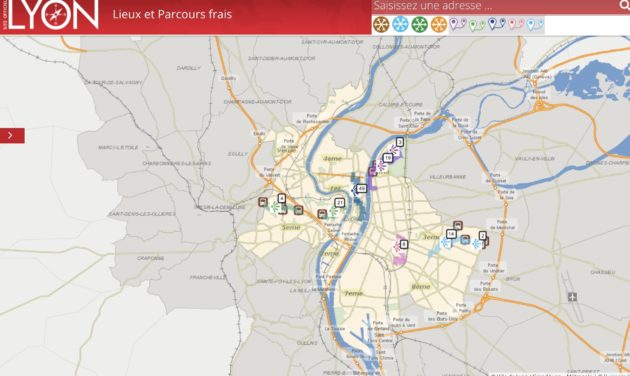Click the cluster marker numbered 2
630x376 pixels.
coord(483,236)
